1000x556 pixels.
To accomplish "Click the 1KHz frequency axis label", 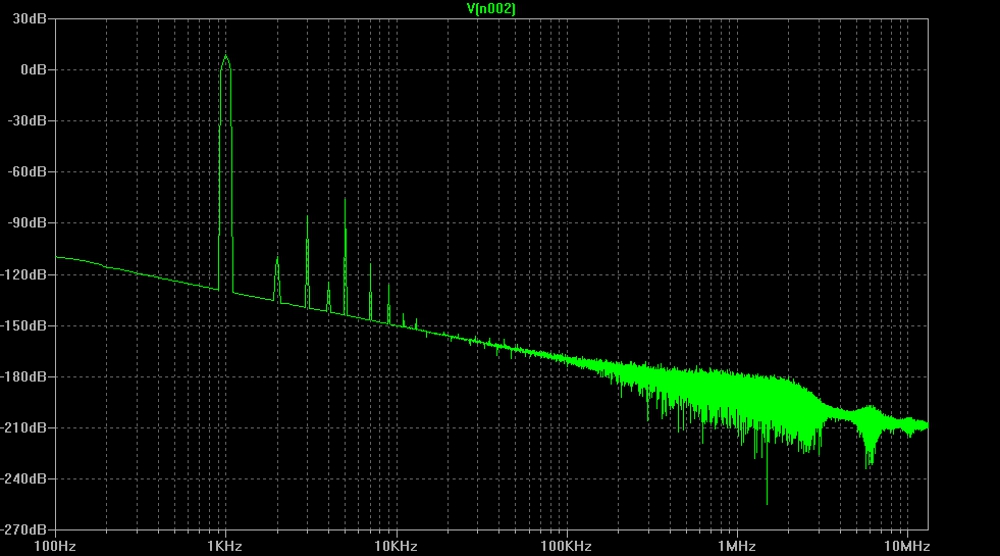I will pyautogui.click(x=226, y=547).
